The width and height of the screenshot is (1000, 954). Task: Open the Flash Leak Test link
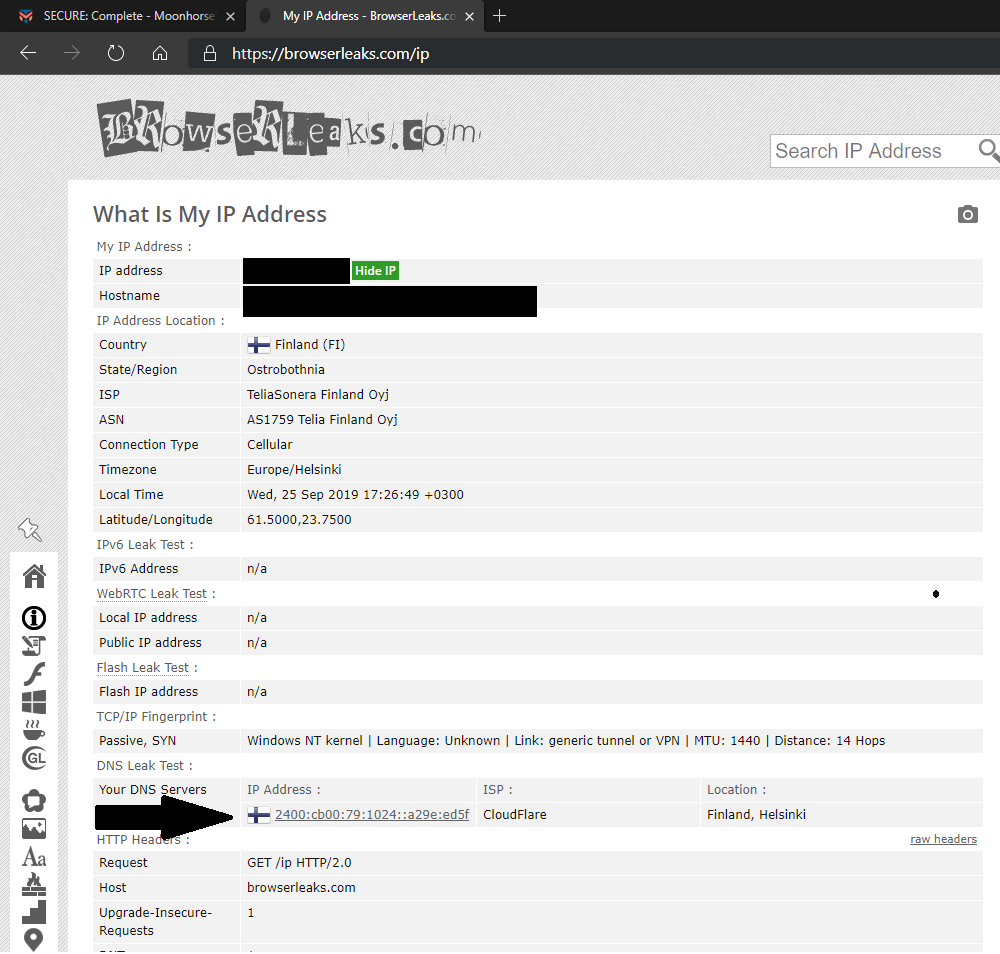pyautogui.click(x=143, y=668)
